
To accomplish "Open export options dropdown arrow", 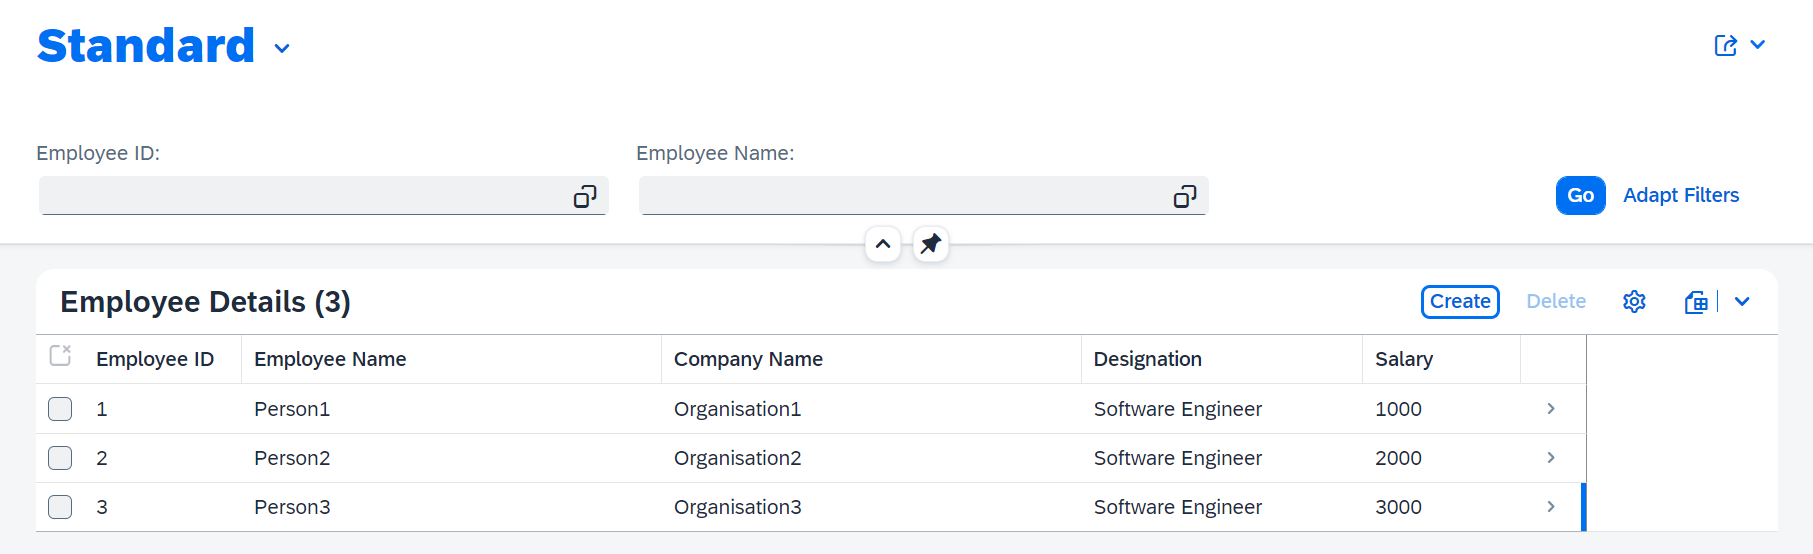I will click(x=1742, y=302).
